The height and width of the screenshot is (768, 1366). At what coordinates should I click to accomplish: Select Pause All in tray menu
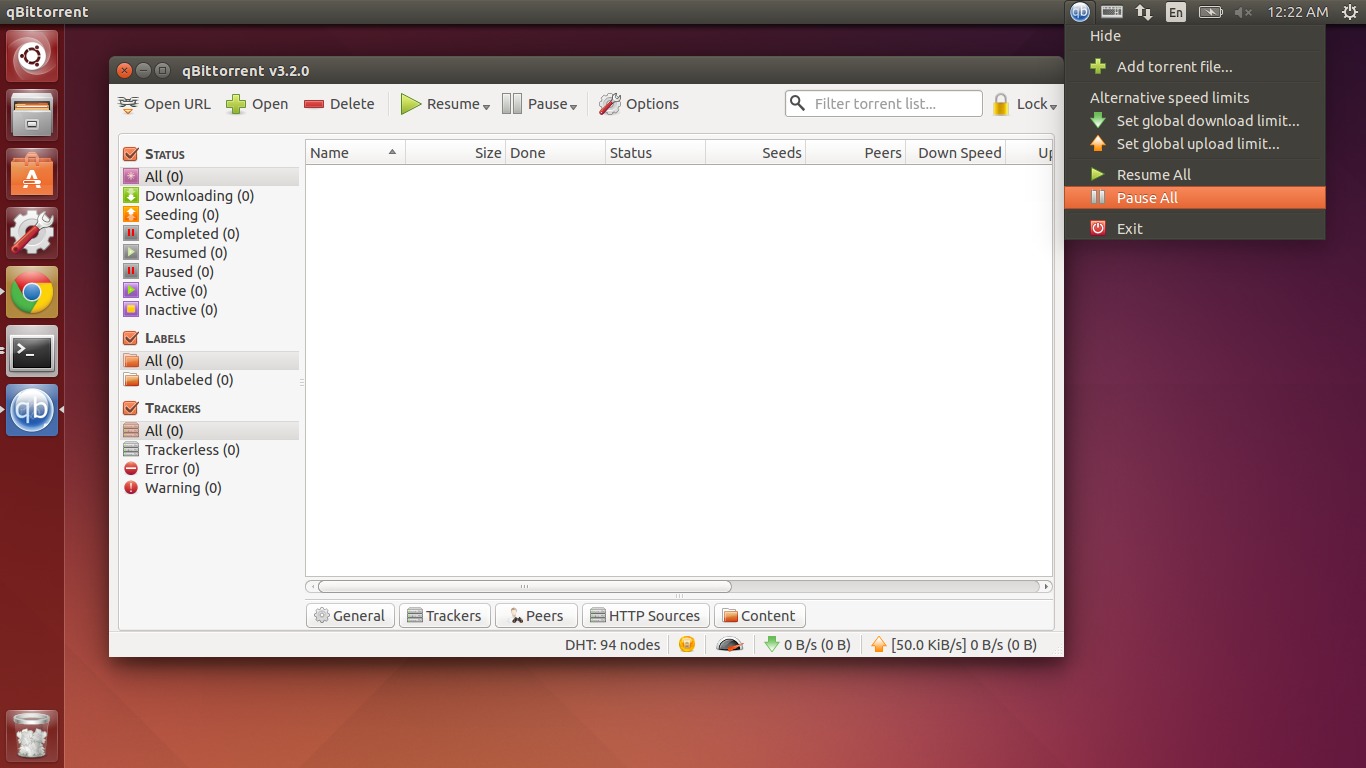point(1195,198)
